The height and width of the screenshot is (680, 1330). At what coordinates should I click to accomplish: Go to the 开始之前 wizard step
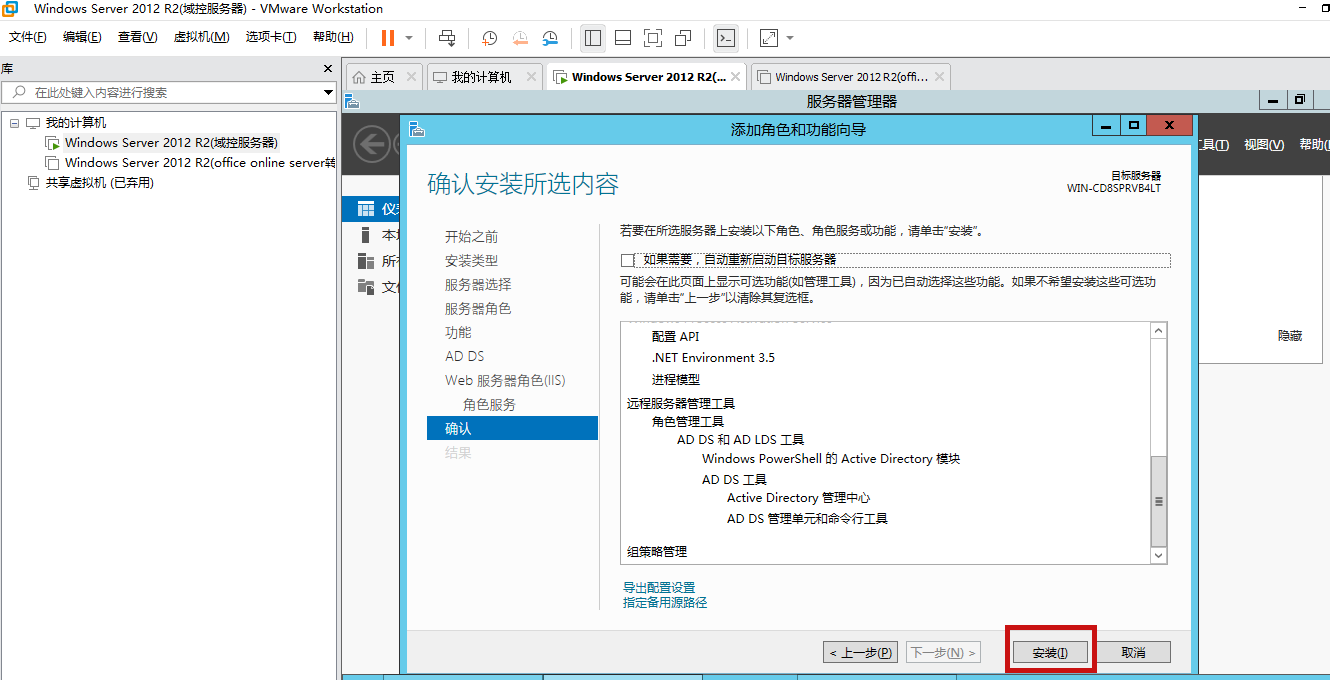point(471,237)
